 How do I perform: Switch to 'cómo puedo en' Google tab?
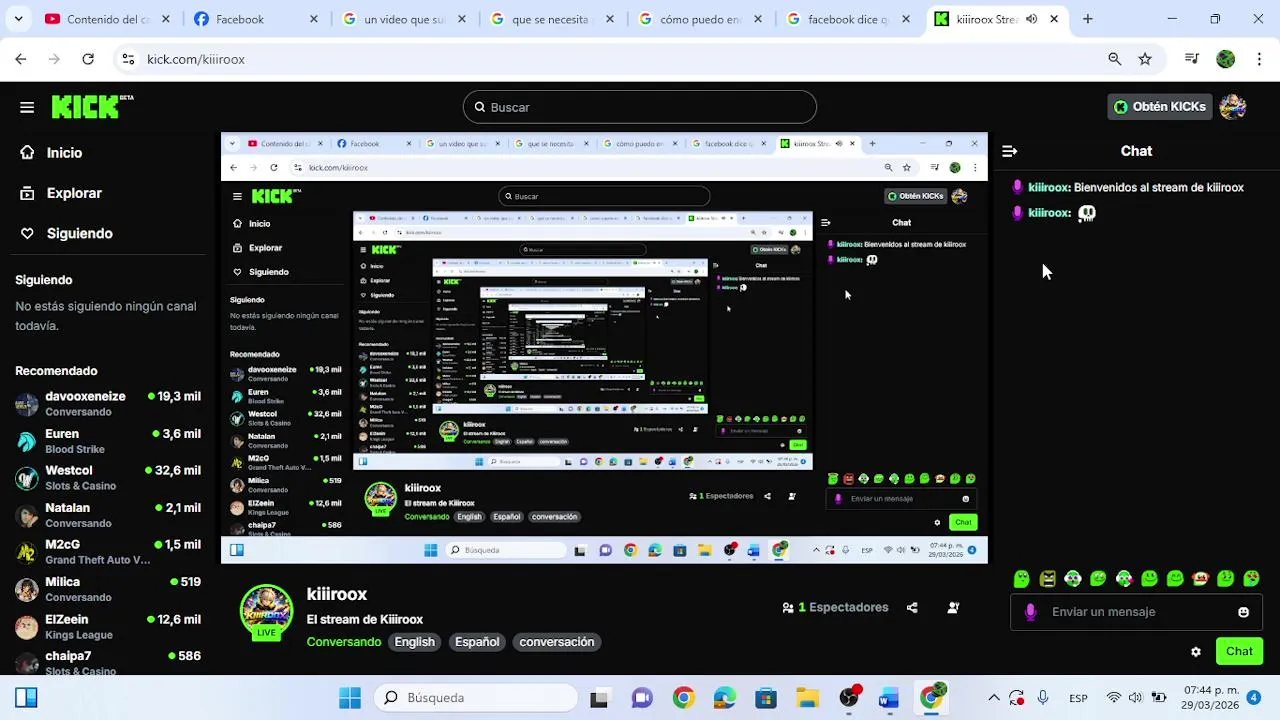[701, 19]
